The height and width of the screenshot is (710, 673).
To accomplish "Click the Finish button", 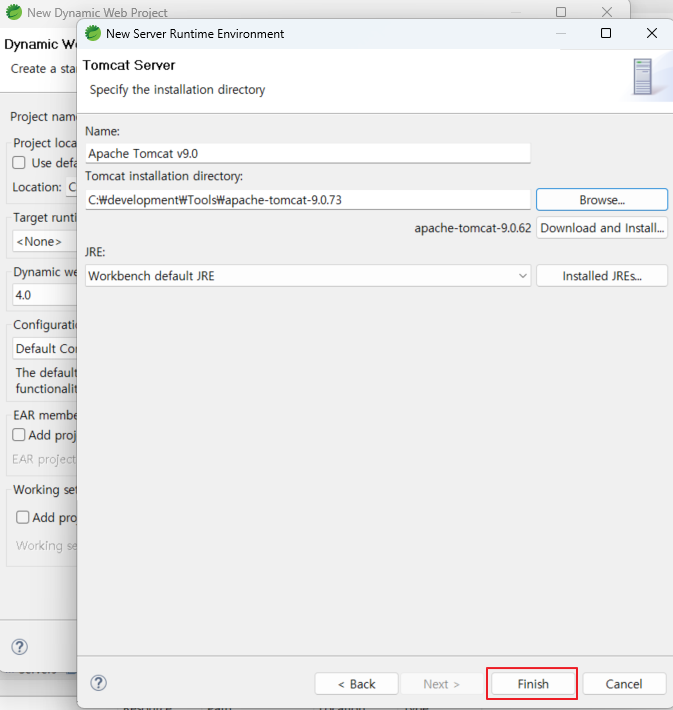I will [x=533, y=683].
